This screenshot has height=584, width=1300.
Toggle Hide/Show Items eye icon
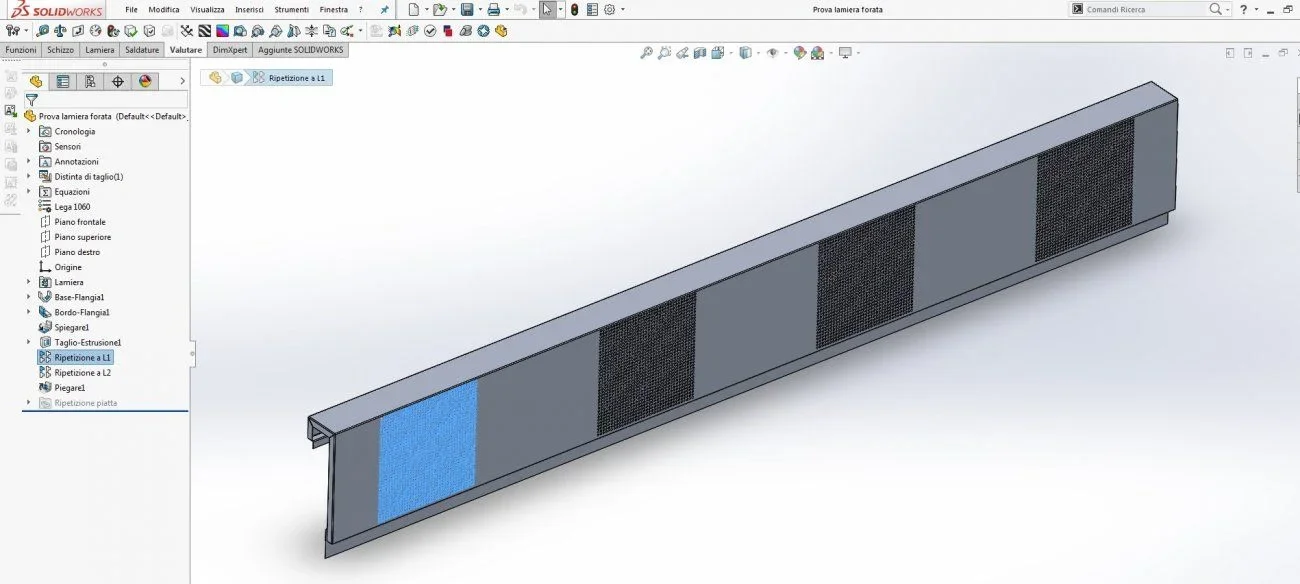pyautogui.click(x=772, y=53)
